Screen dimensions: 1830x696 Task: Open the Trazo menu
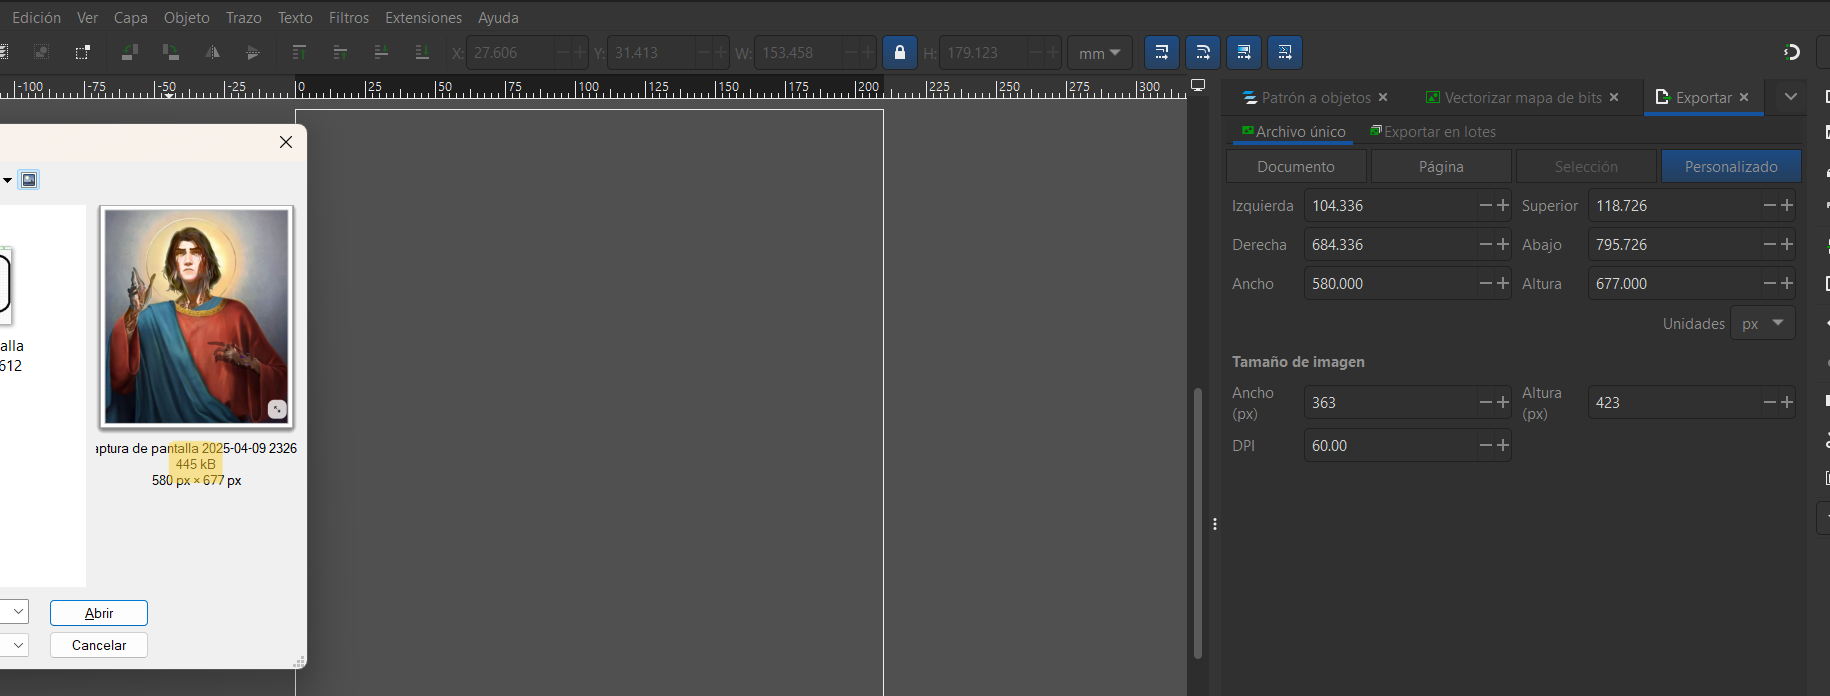click(244, 17)
